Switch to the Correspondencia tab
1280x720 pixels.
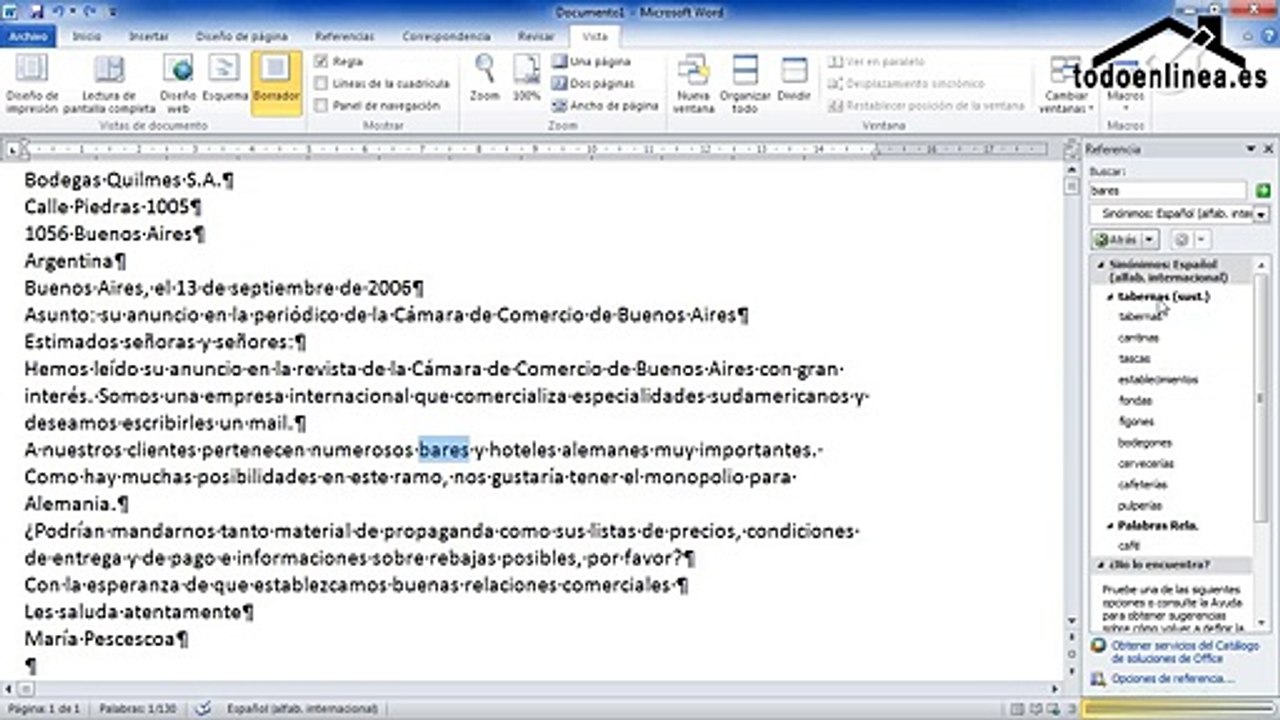pos(446,36)
